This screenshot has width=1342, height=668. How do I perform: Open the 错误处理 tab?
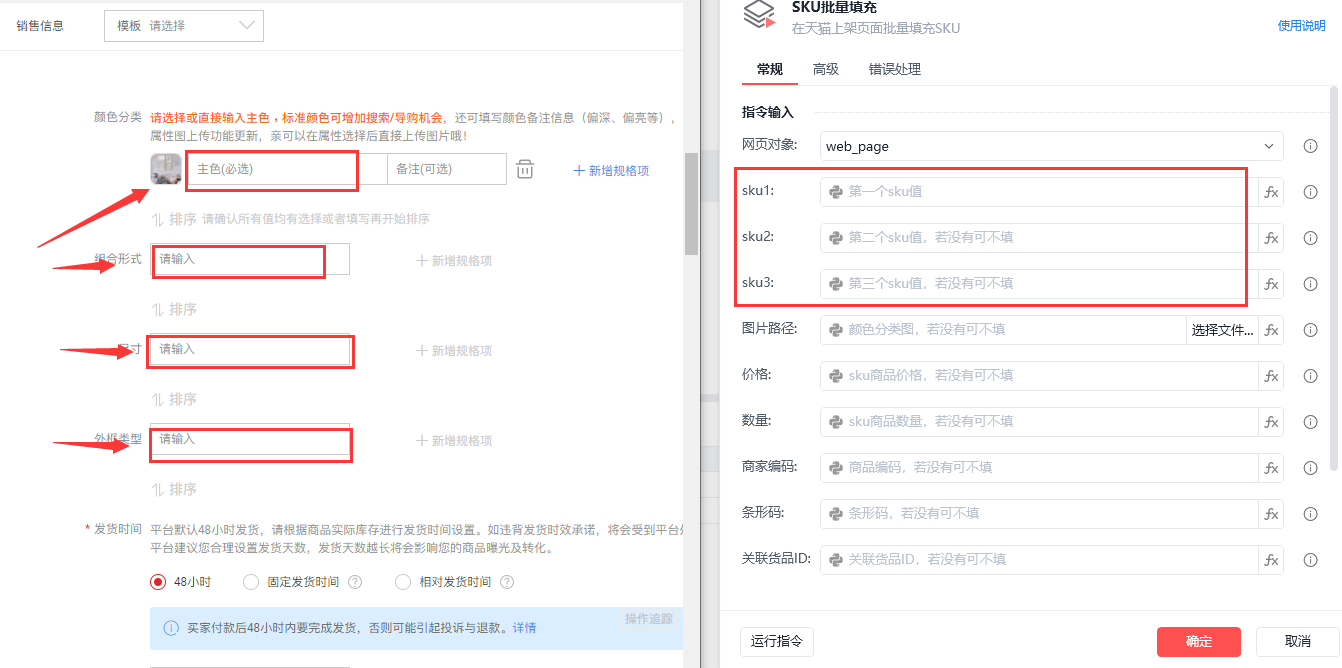point(895,69)
